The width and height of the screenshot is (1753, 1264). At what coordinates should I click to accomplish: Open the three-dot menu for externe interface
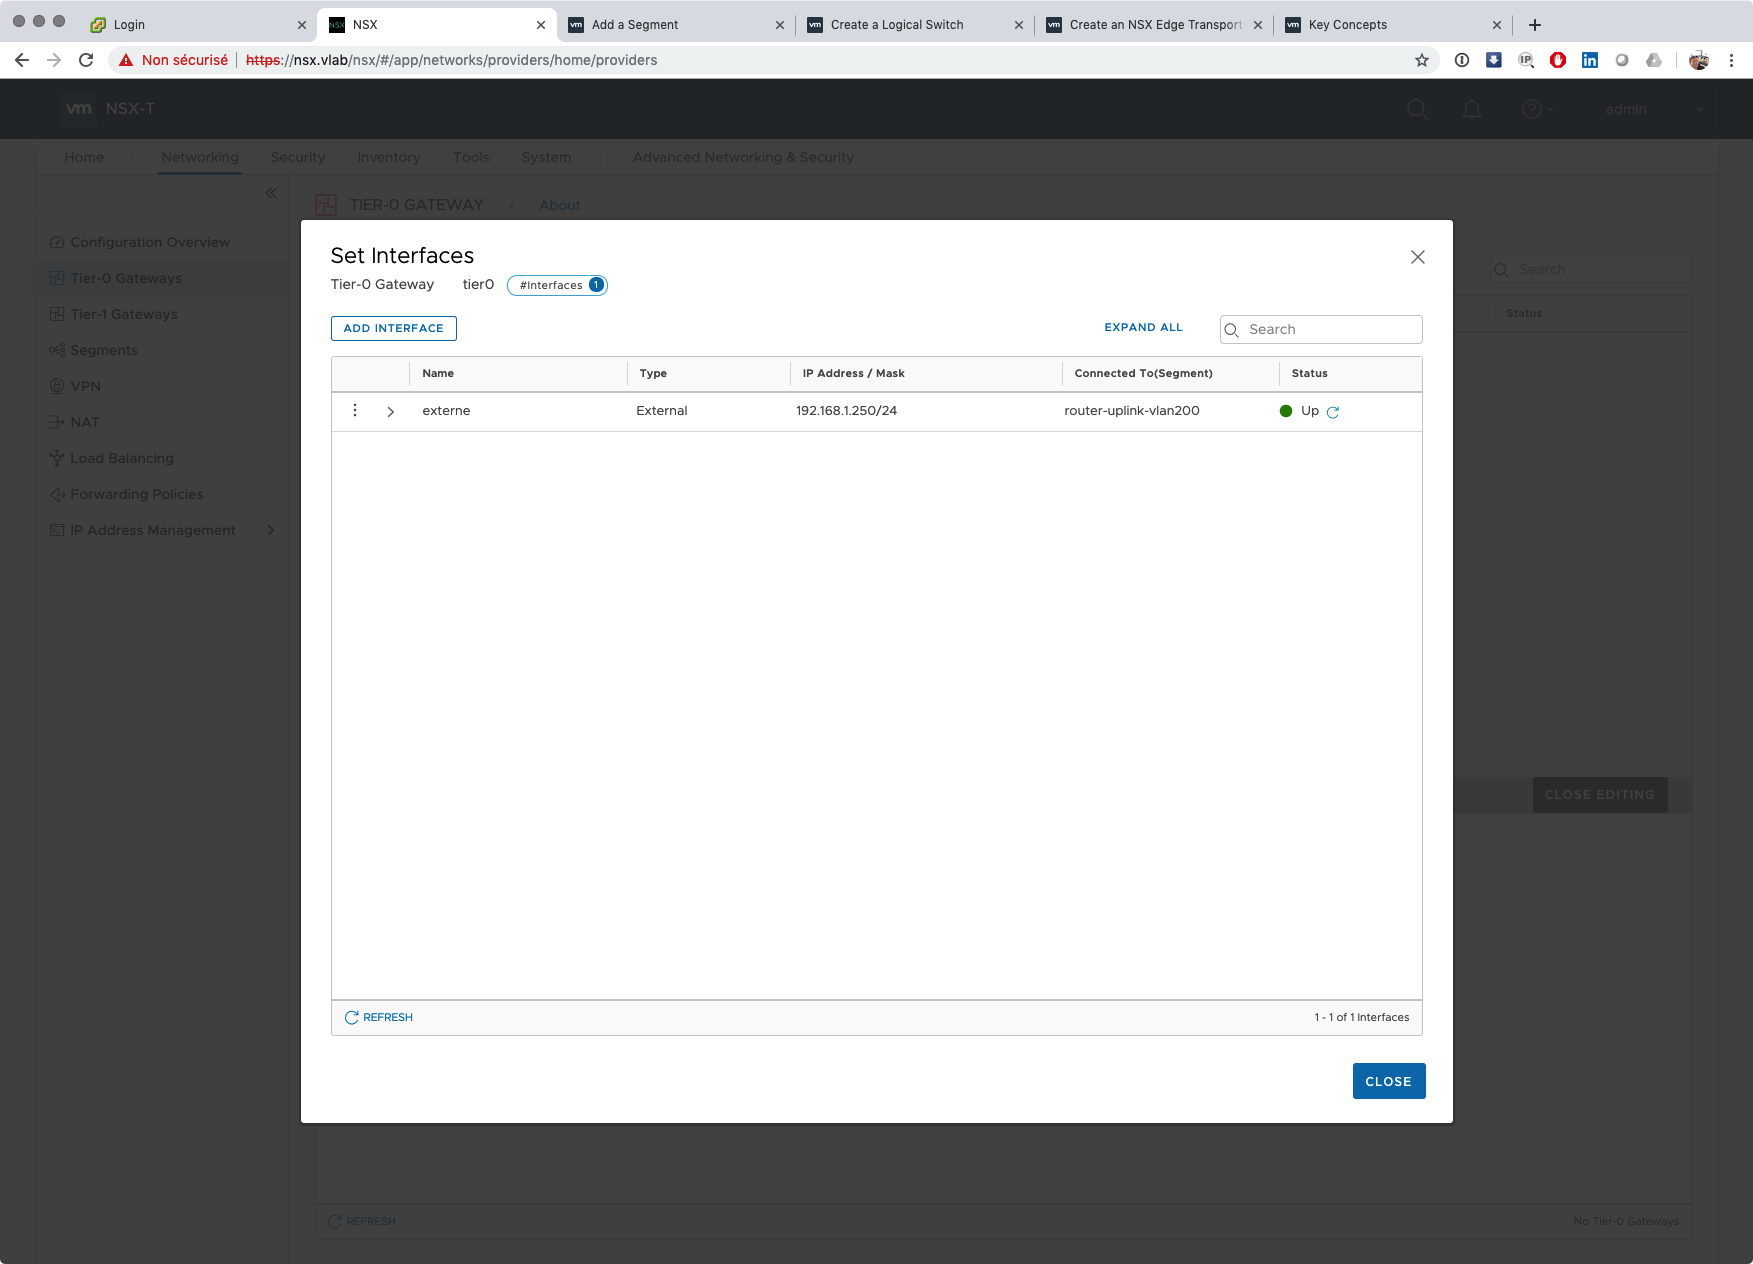(355, 411)
